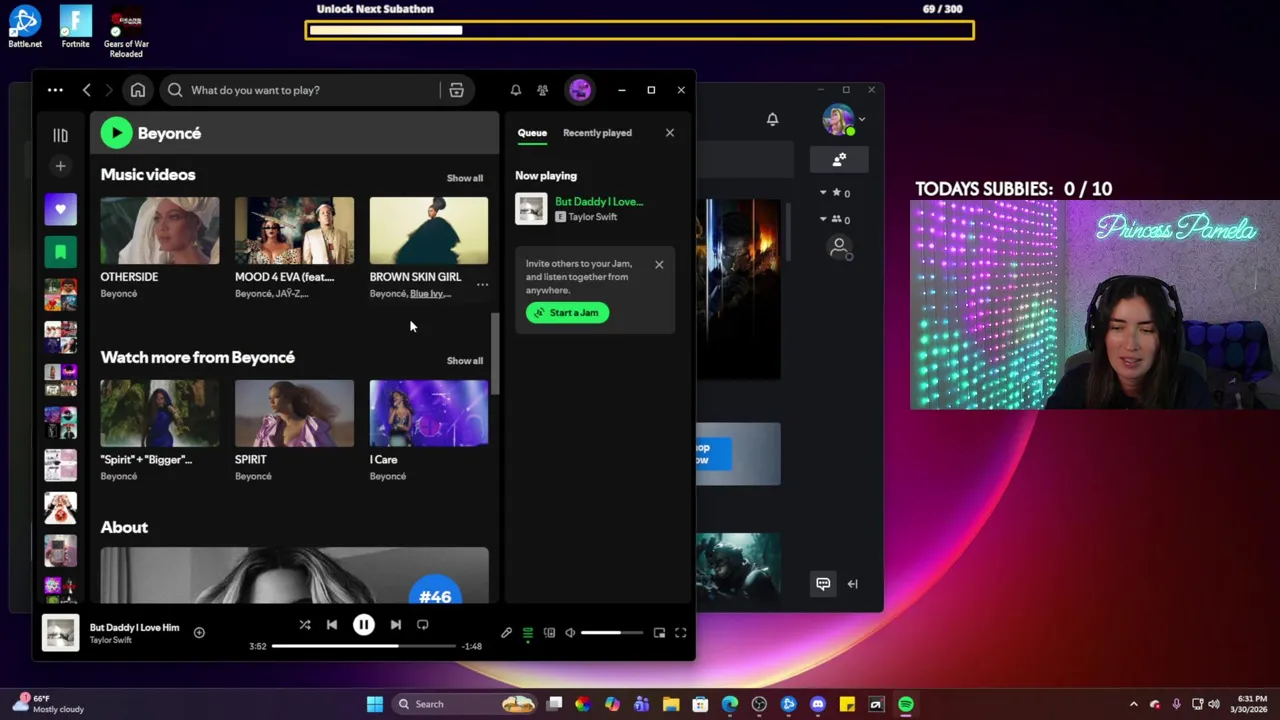Play Beyoncé with the green play button

coord(116,133)
